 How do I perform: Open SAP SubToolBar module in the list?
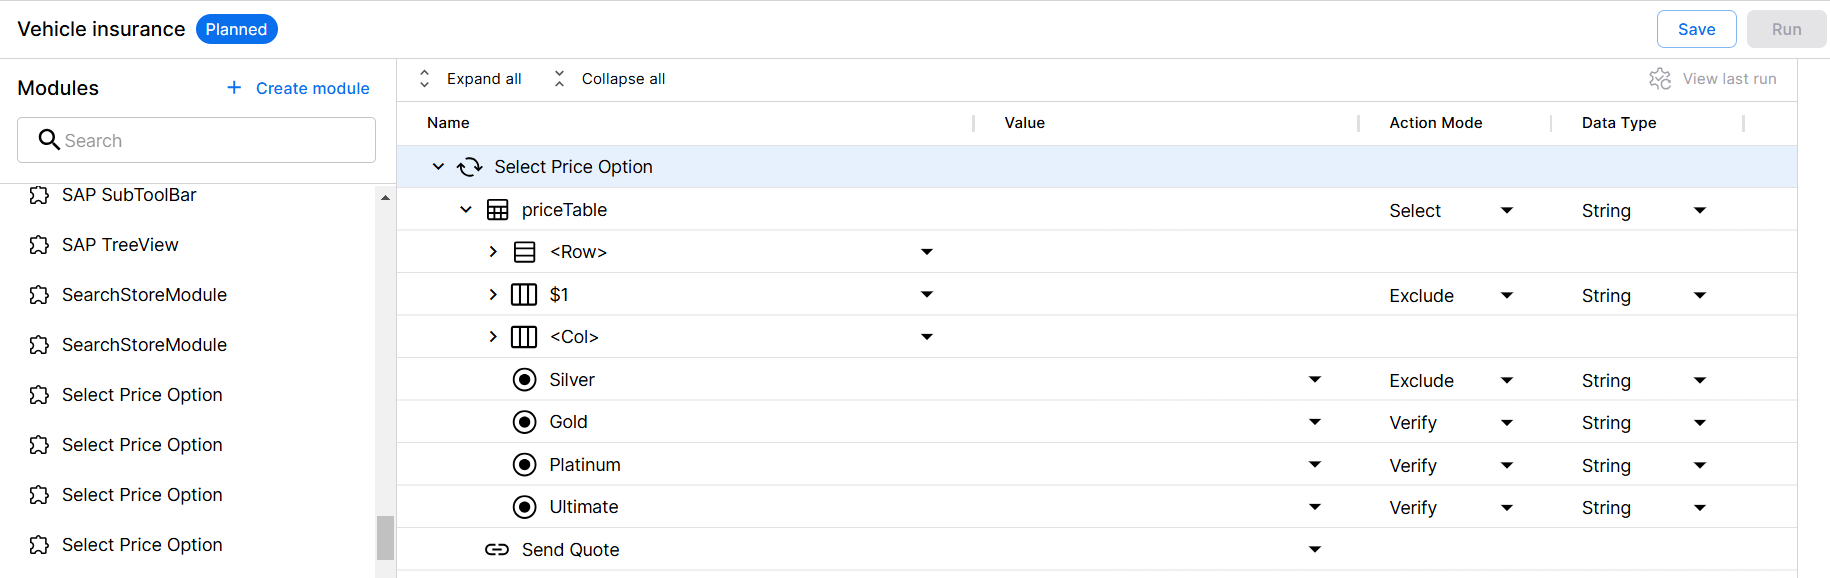[x=129, y=195]
